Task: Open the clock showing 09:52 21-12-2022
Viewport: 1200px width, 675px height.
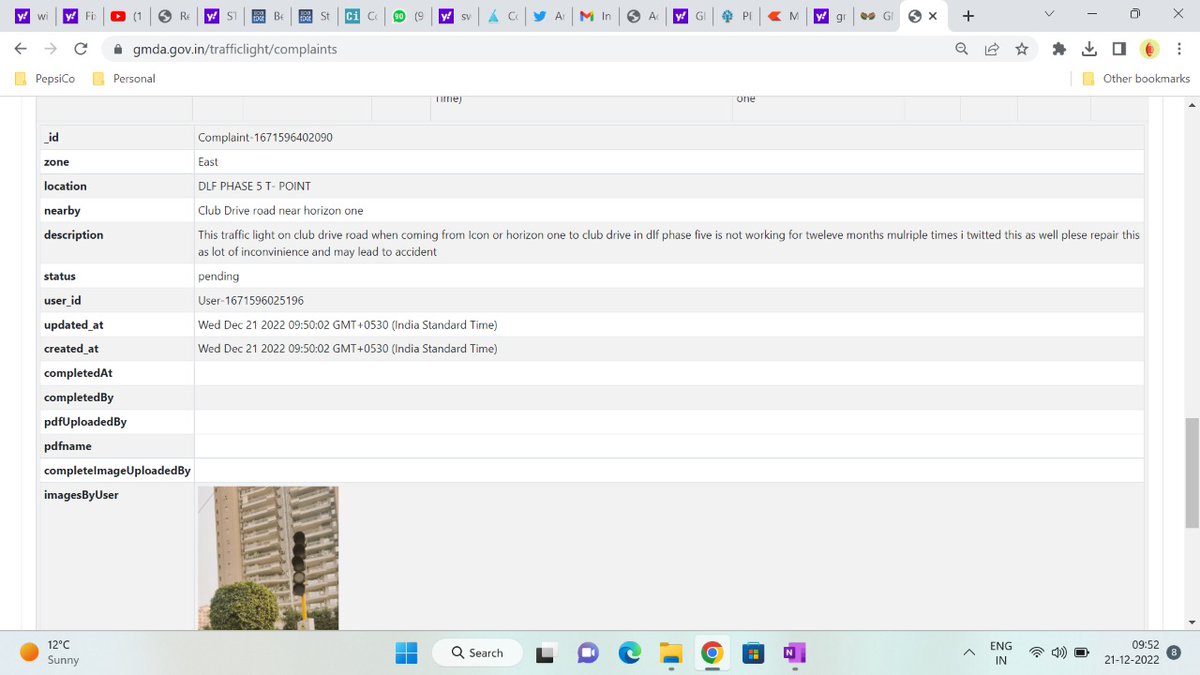Action: [x=1131, y=653]
